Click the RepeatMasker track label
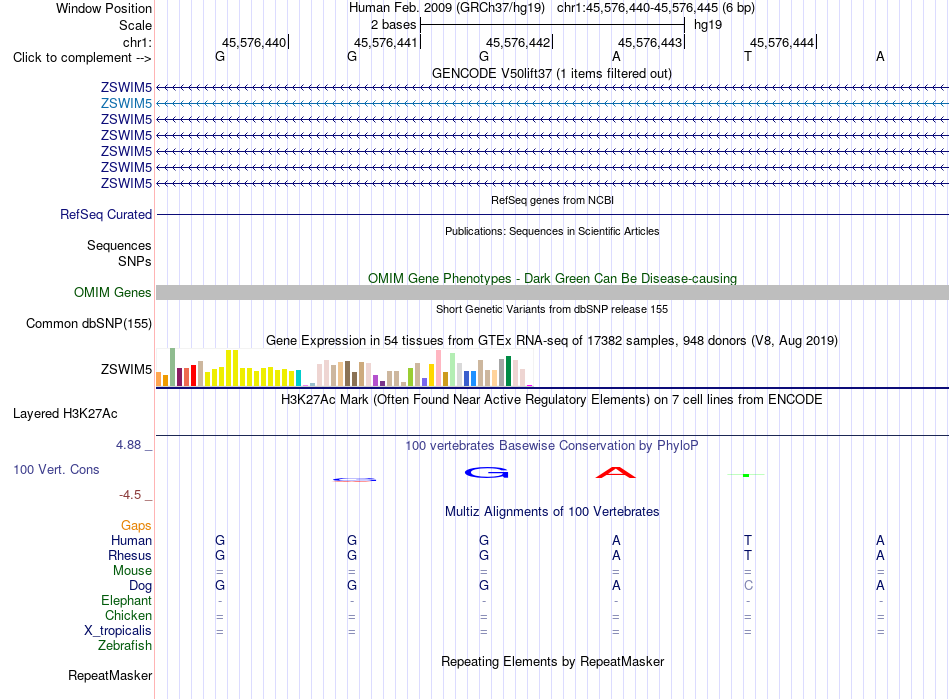 pyautogui.click(x=110, y=675)
